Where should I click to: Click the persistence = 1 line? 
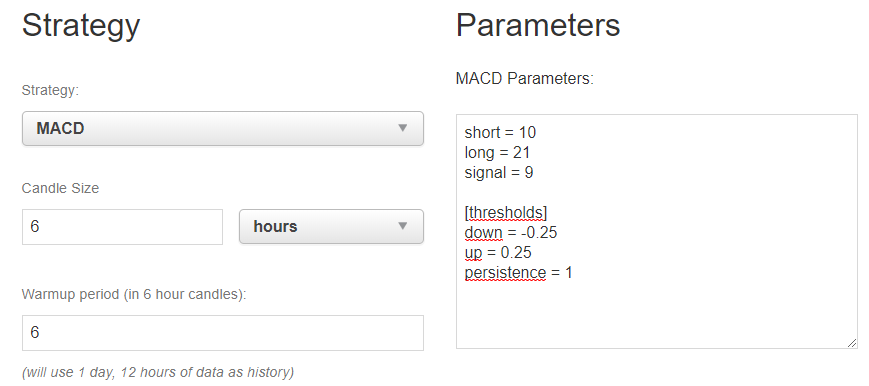click(x=518, y=273)
